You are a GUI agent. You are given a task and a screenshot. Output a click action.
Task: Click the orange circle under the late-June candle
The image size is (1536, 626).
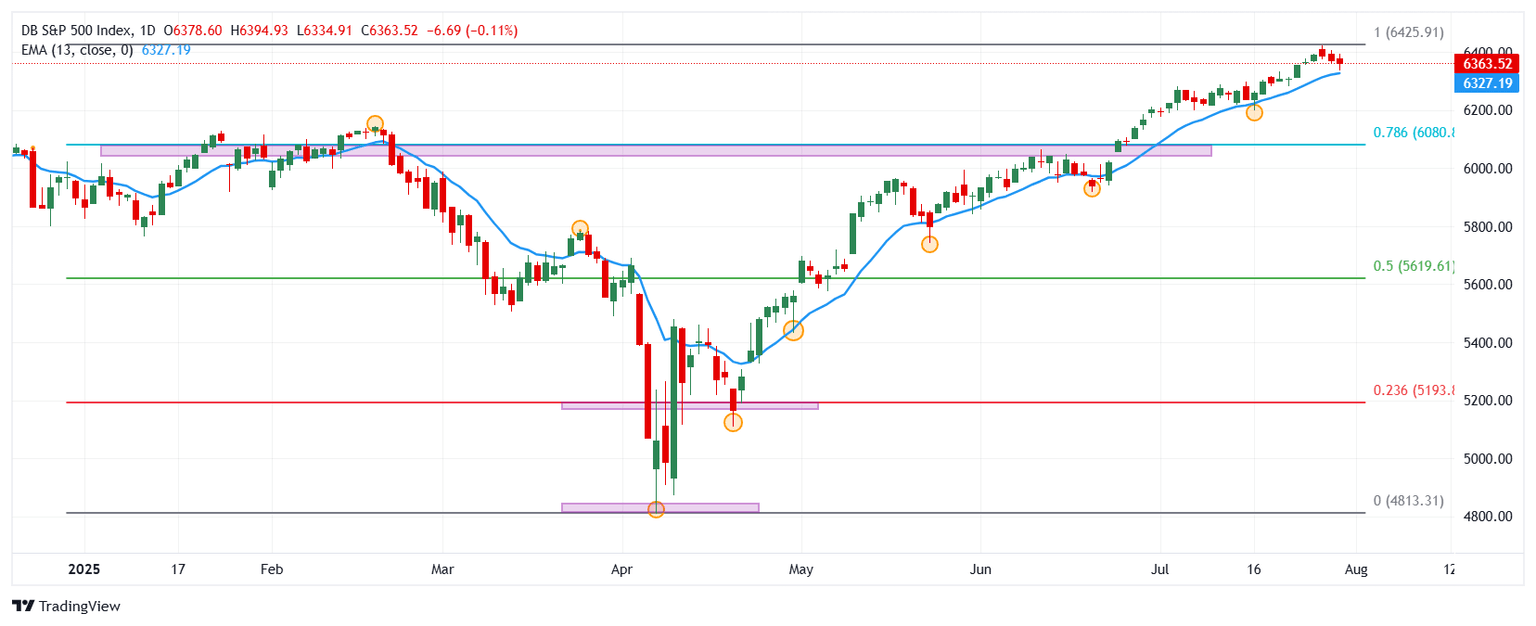coord(1092,188)
